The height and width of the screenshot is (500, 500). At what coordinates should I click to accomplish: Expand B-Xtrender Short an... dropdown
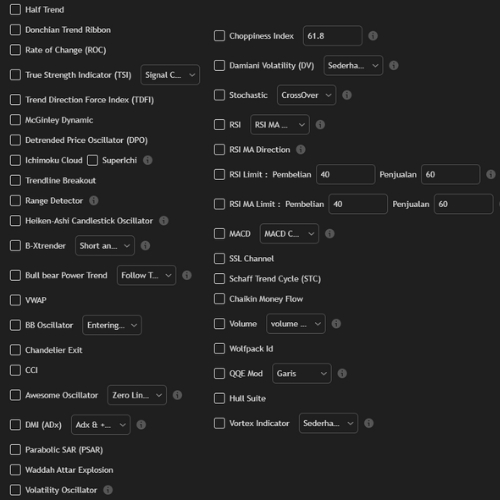(105, 246)
